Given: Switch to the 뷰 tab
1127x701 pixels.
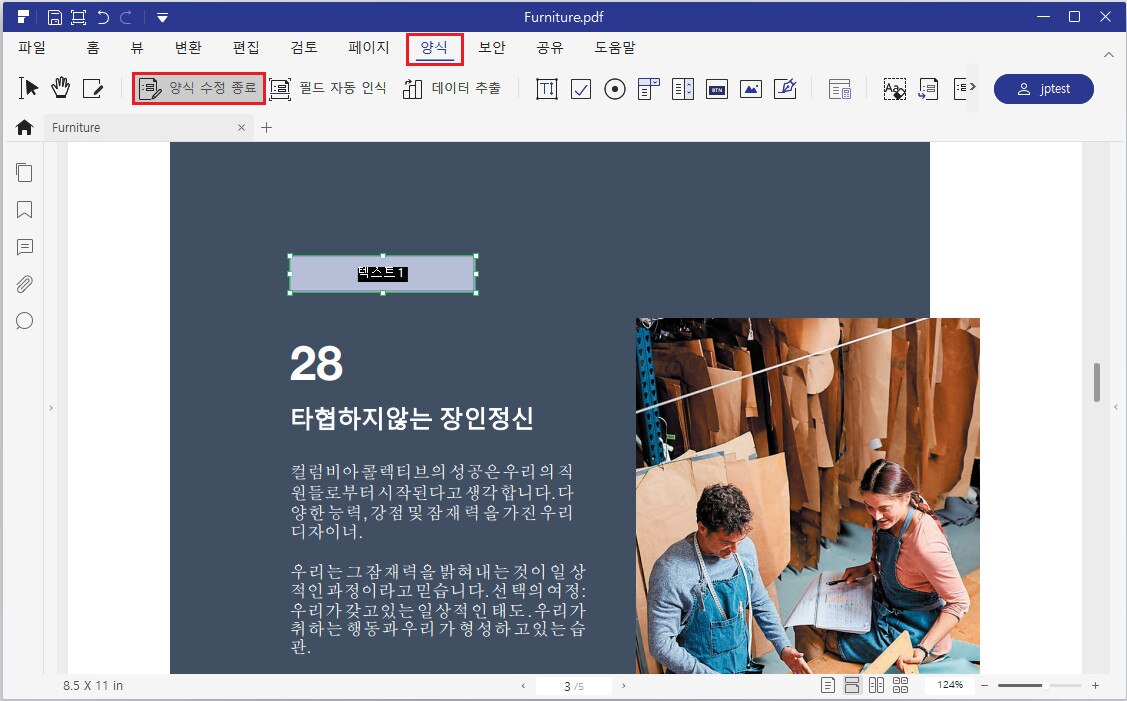Looking at the screenshot, I should [x=137, y=47].
